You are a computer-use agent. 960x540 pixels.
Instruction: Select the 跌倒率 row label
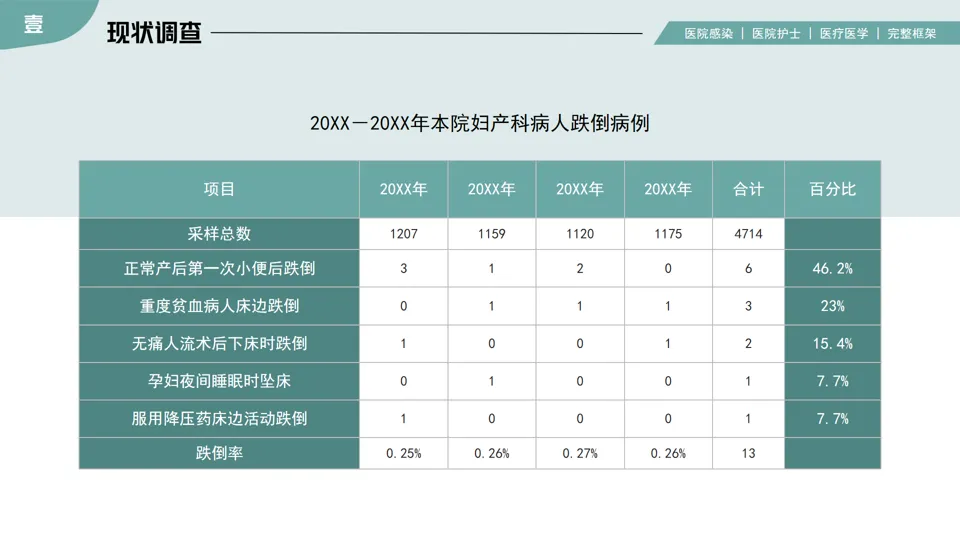pos(219,453)
